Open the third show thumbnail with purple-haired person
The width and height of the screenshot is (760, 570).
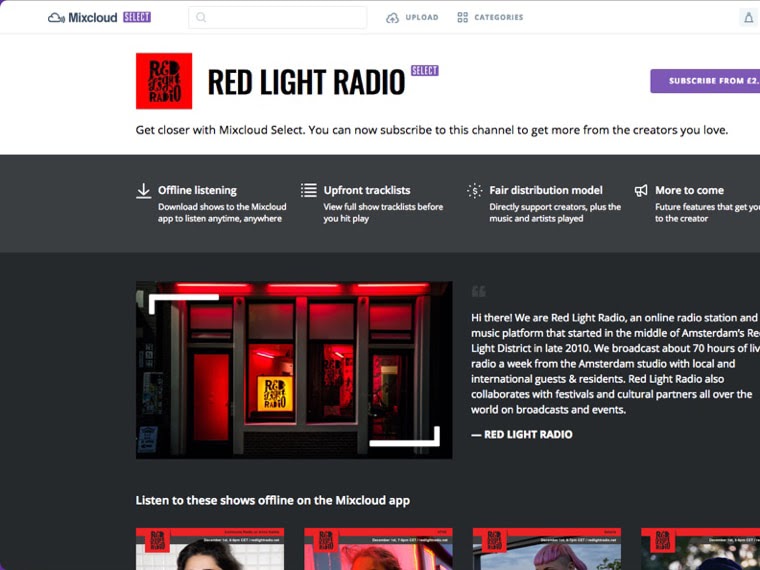tap(547, 549)
